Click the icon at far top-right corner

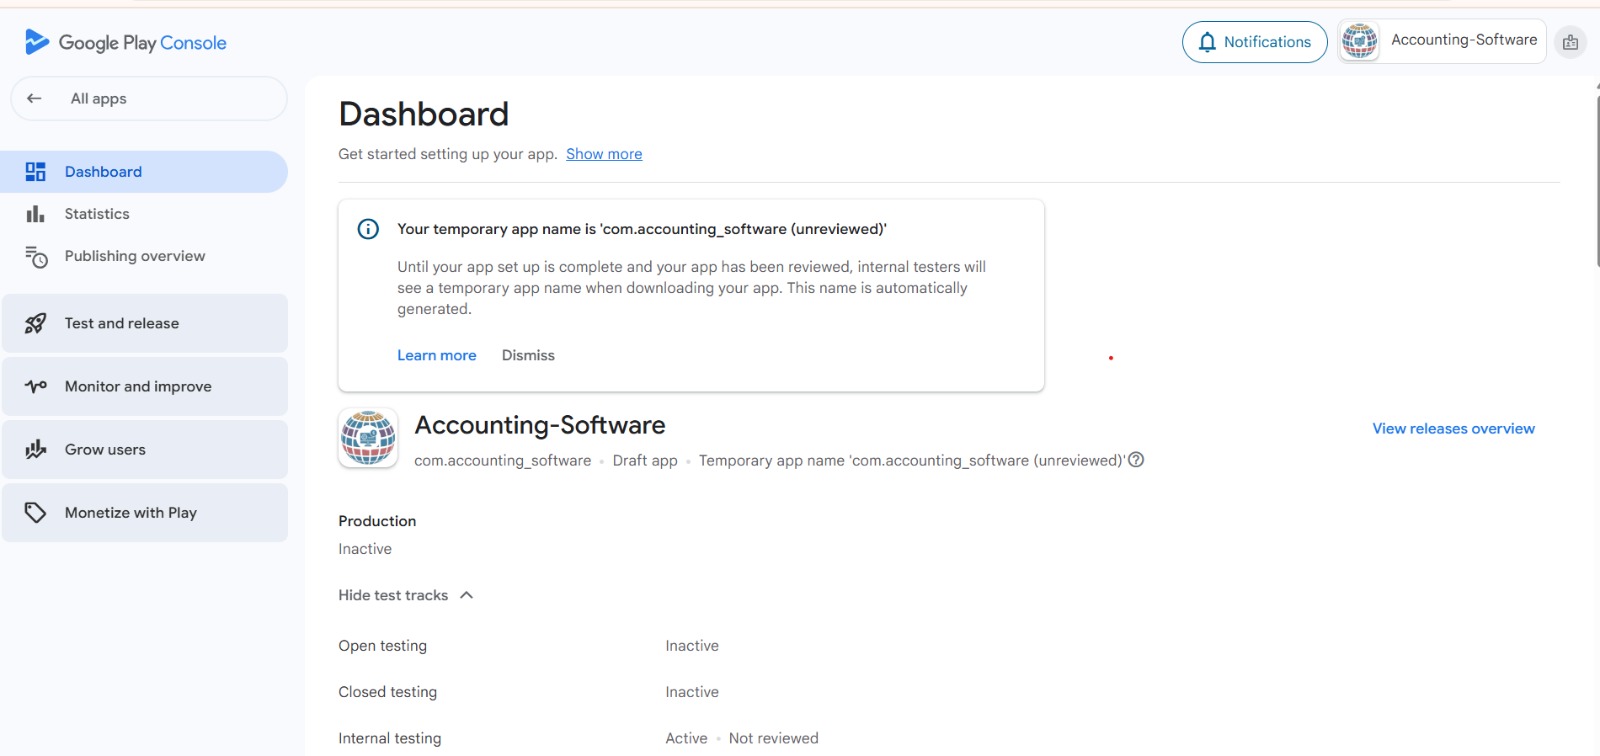point(1570,42)
